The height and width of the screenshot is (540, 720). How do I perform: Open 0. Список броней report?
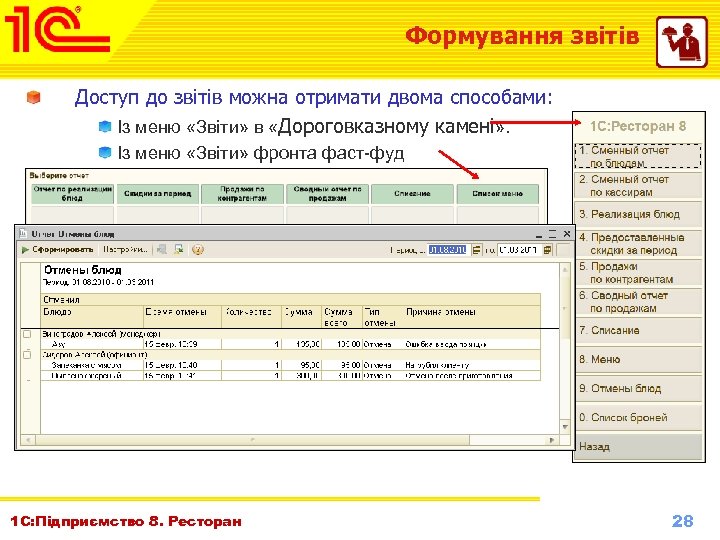[x=638, y=417]
